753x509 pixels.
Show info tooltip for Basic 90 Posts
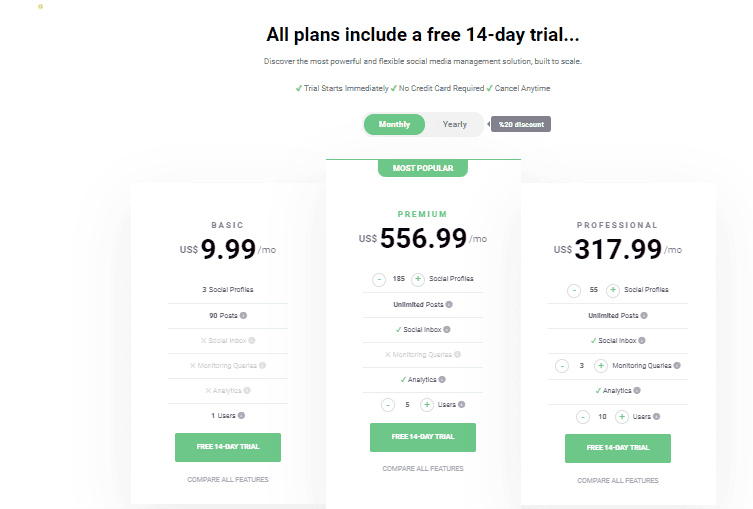click(x=244, y=315)
